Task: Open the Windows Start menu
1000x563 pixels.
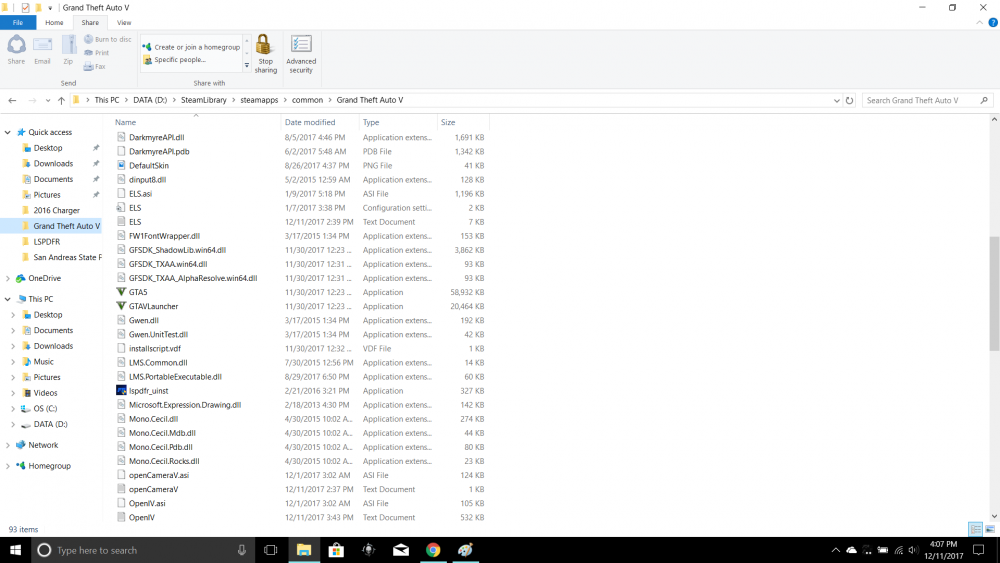Action: (15, 550)
